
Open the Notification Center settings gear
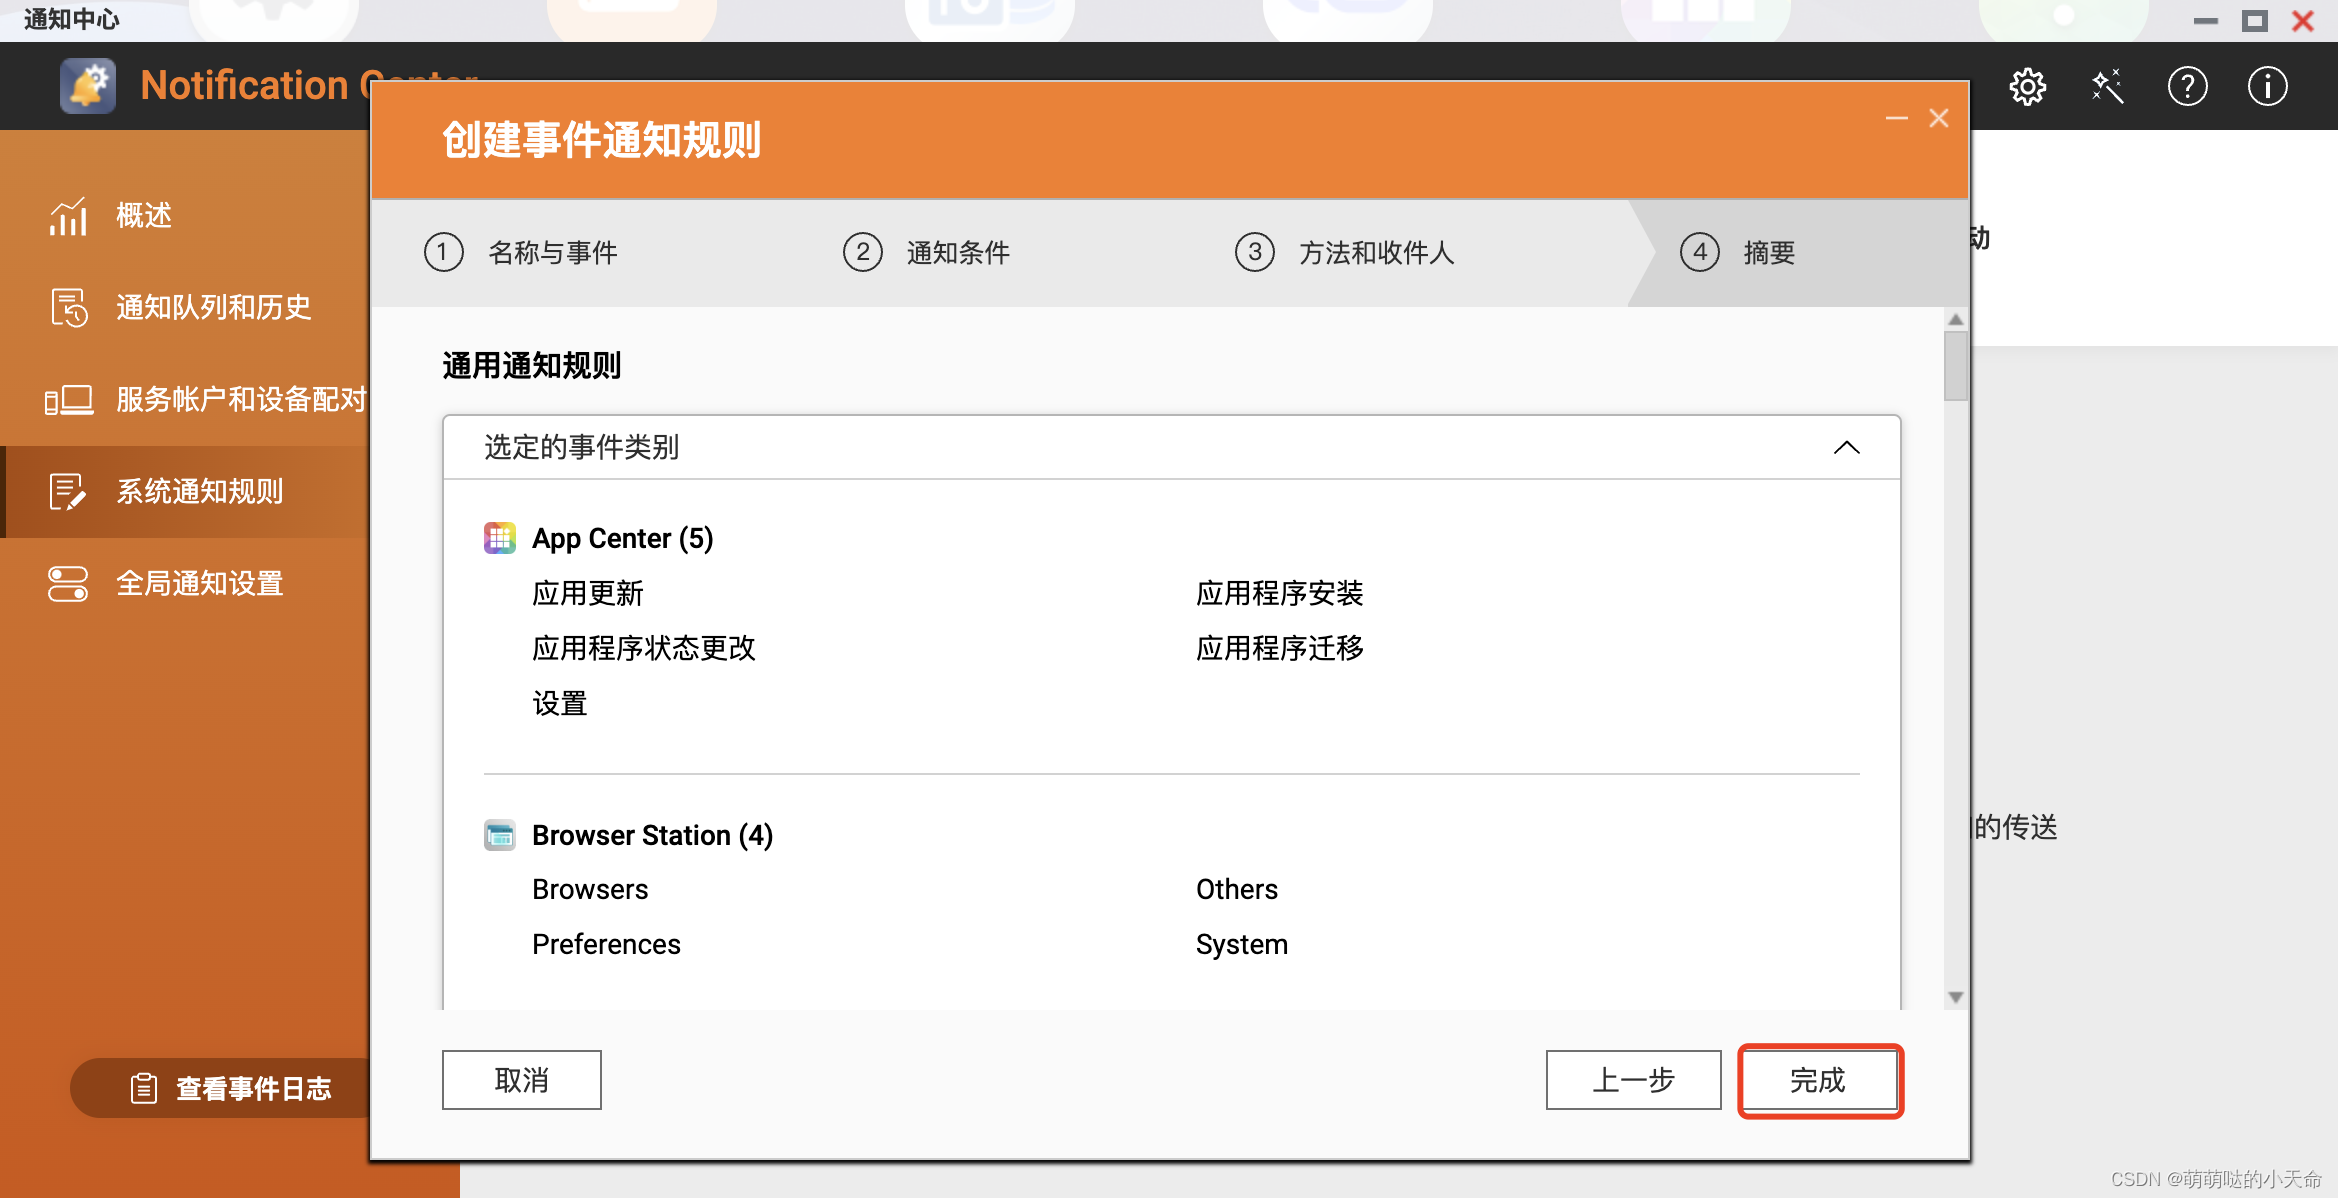click(2028, 86)
